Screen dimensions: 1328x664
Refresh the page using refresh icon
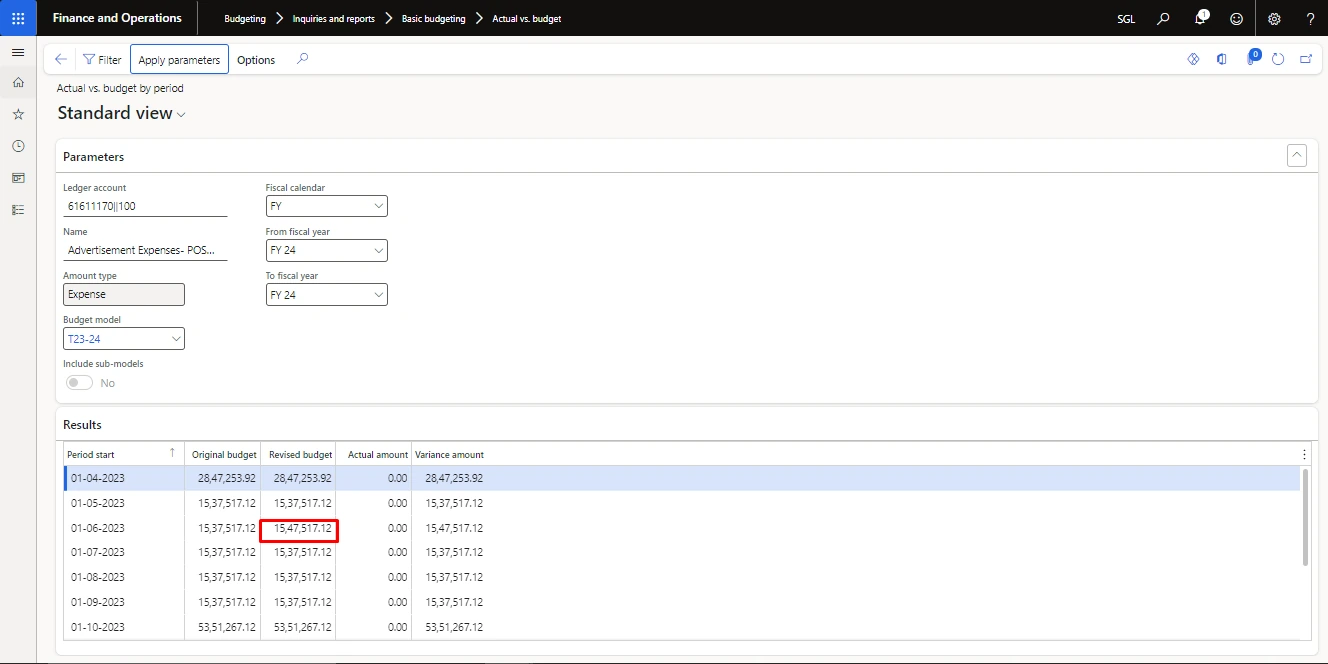[x=1278, y=59]
